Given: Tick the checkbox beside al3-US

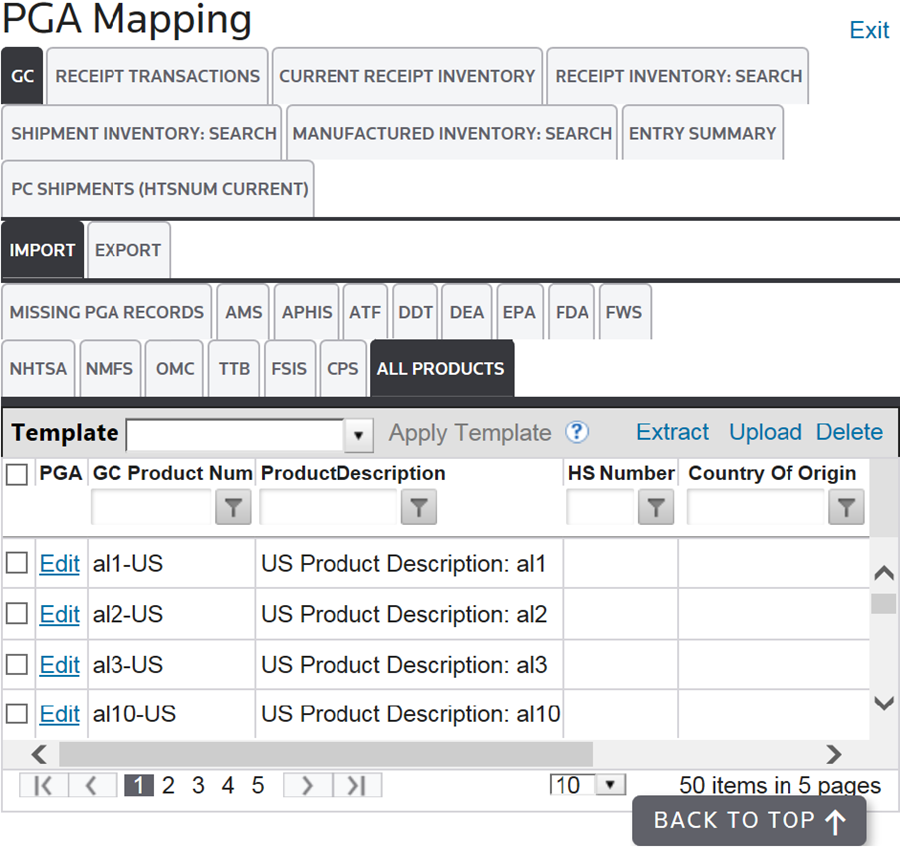Looking at the screenshot, I should [x=17, y=665].
